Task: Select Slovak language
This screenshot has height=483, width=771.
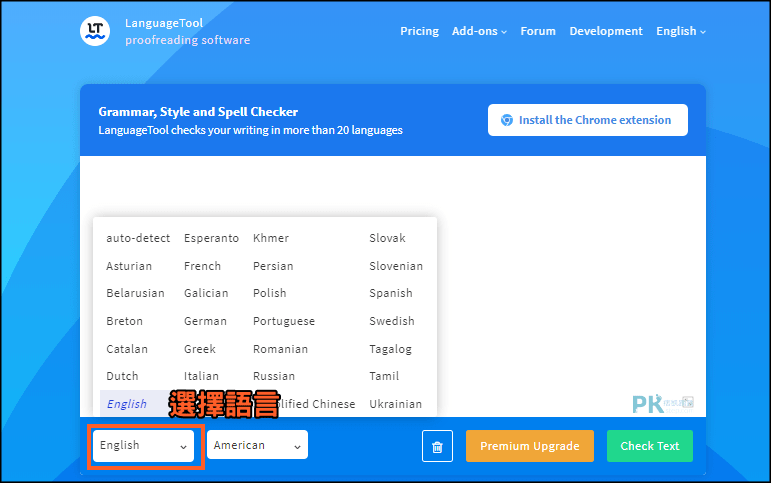Action: click(x=387, y=238)
